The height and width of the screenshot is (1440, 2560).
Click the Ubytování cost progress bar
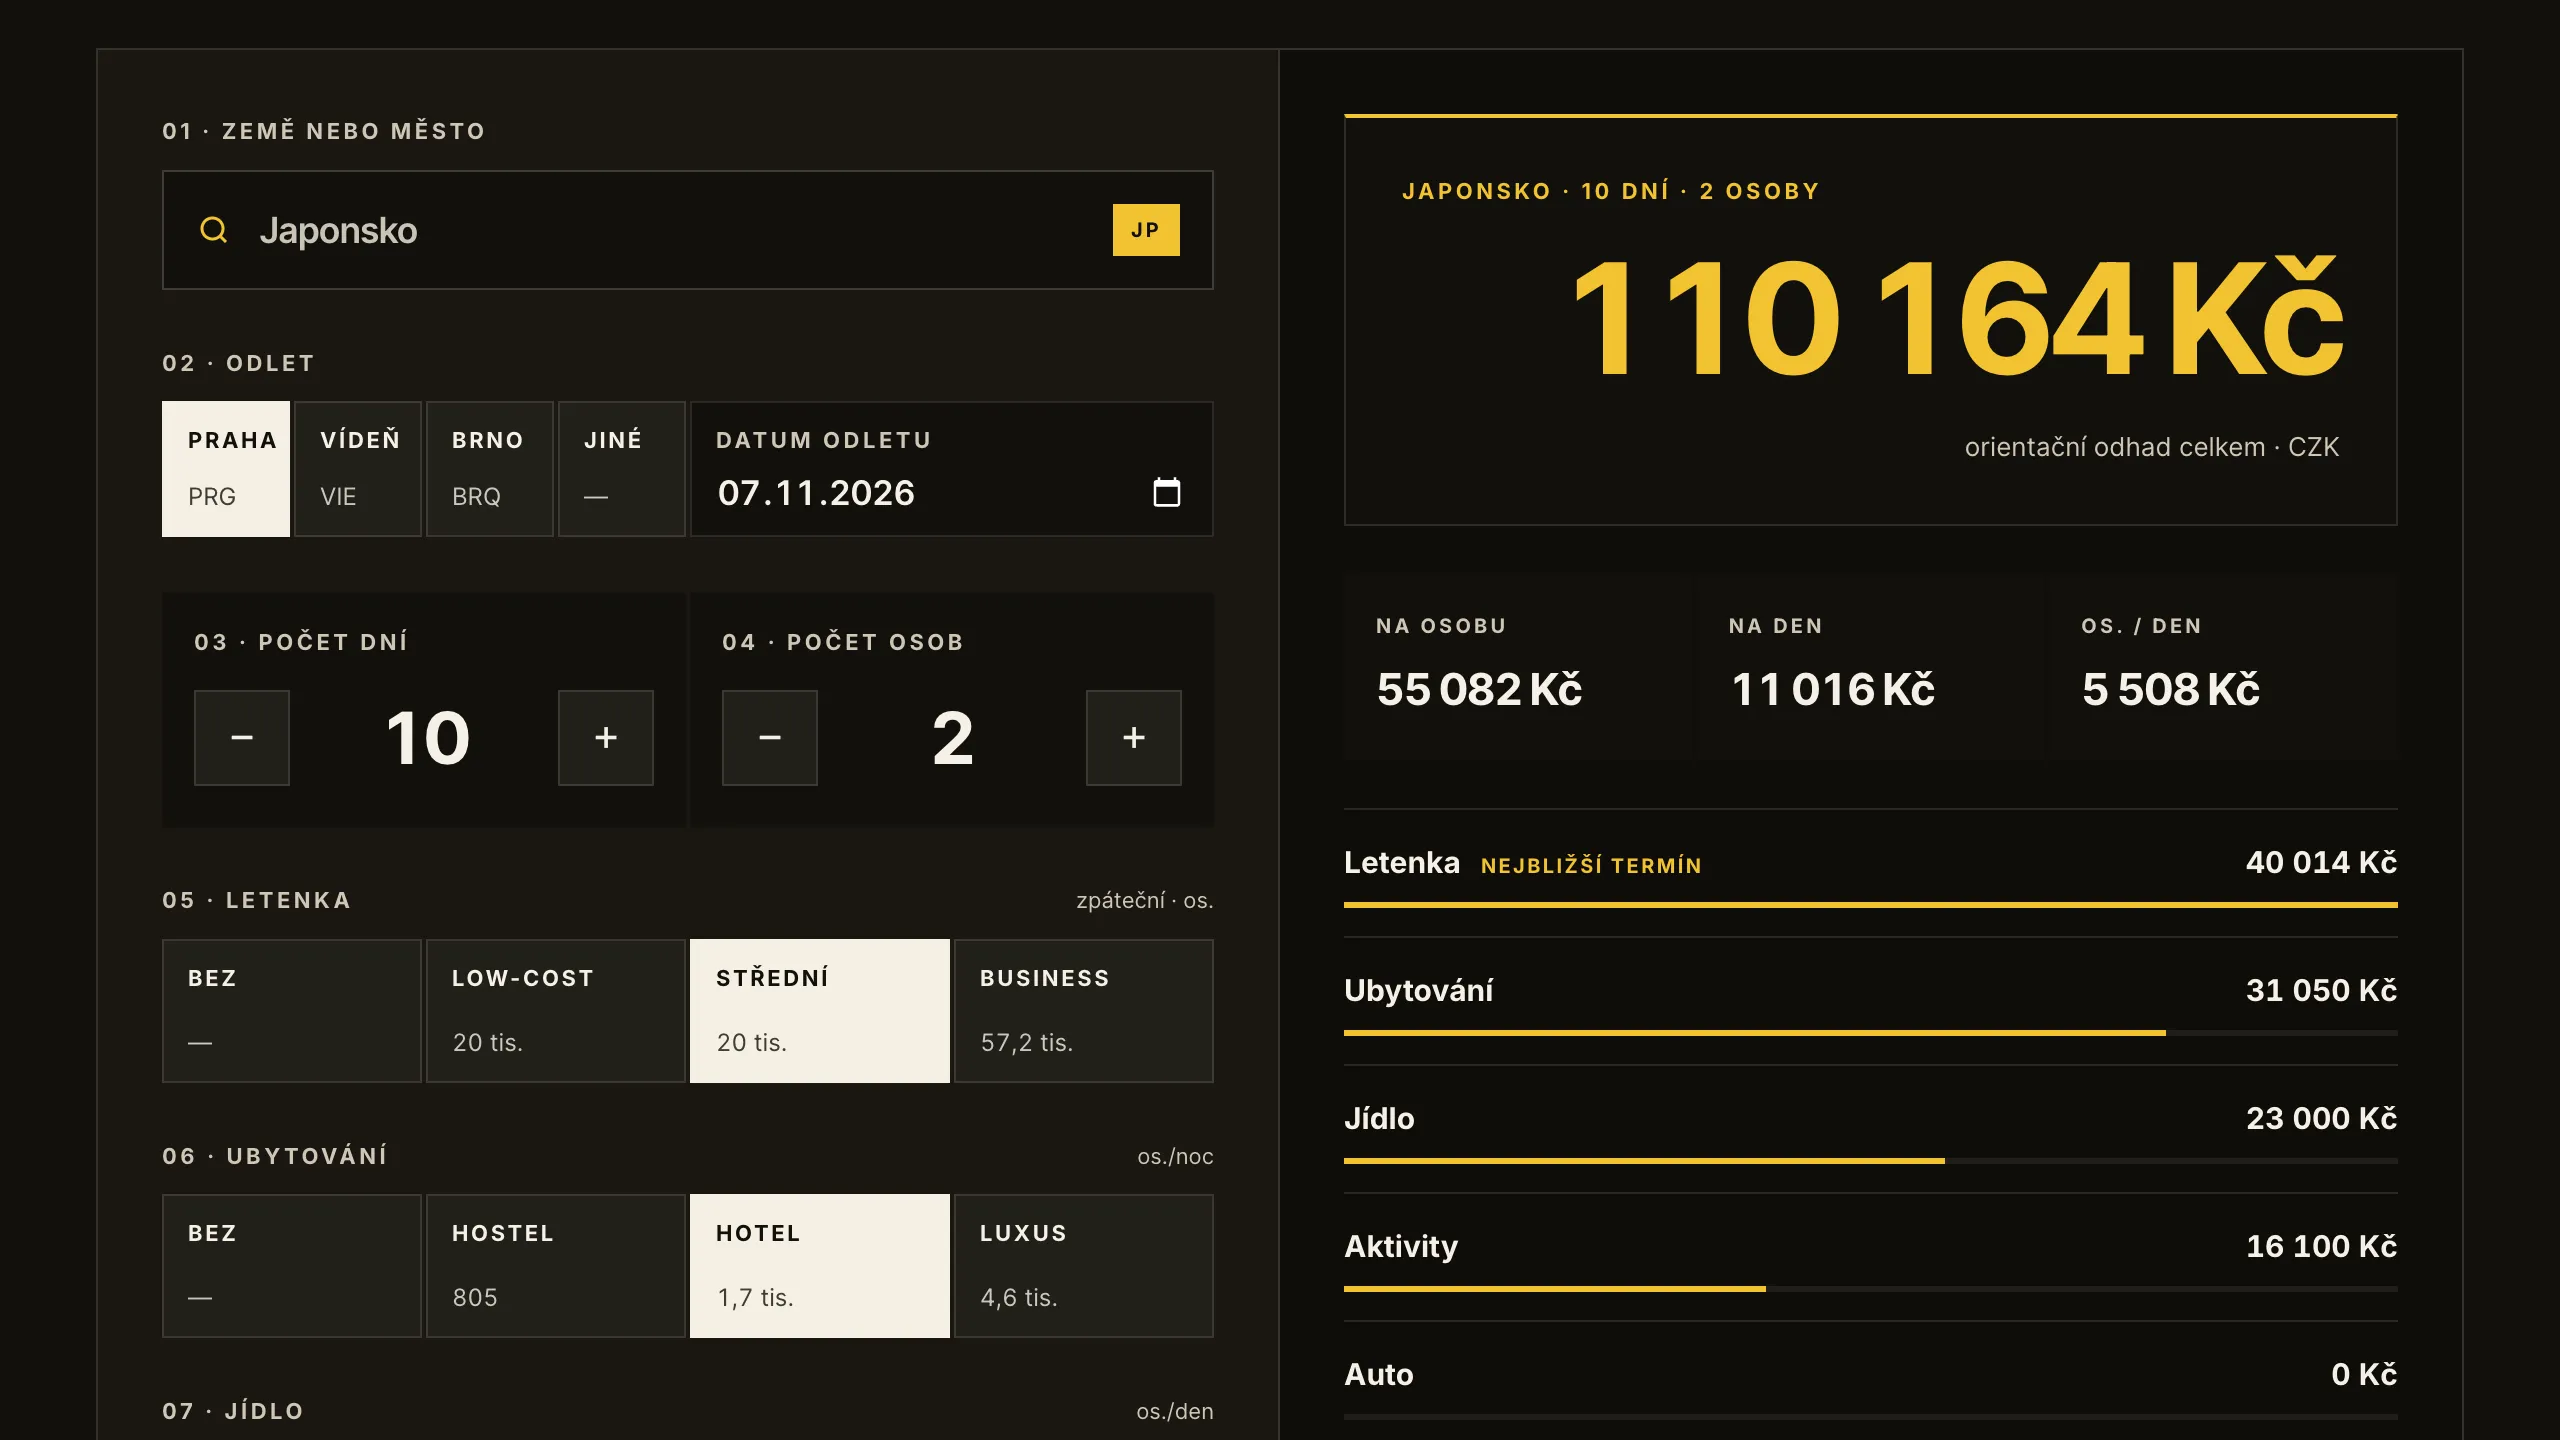[1871, 1033]
